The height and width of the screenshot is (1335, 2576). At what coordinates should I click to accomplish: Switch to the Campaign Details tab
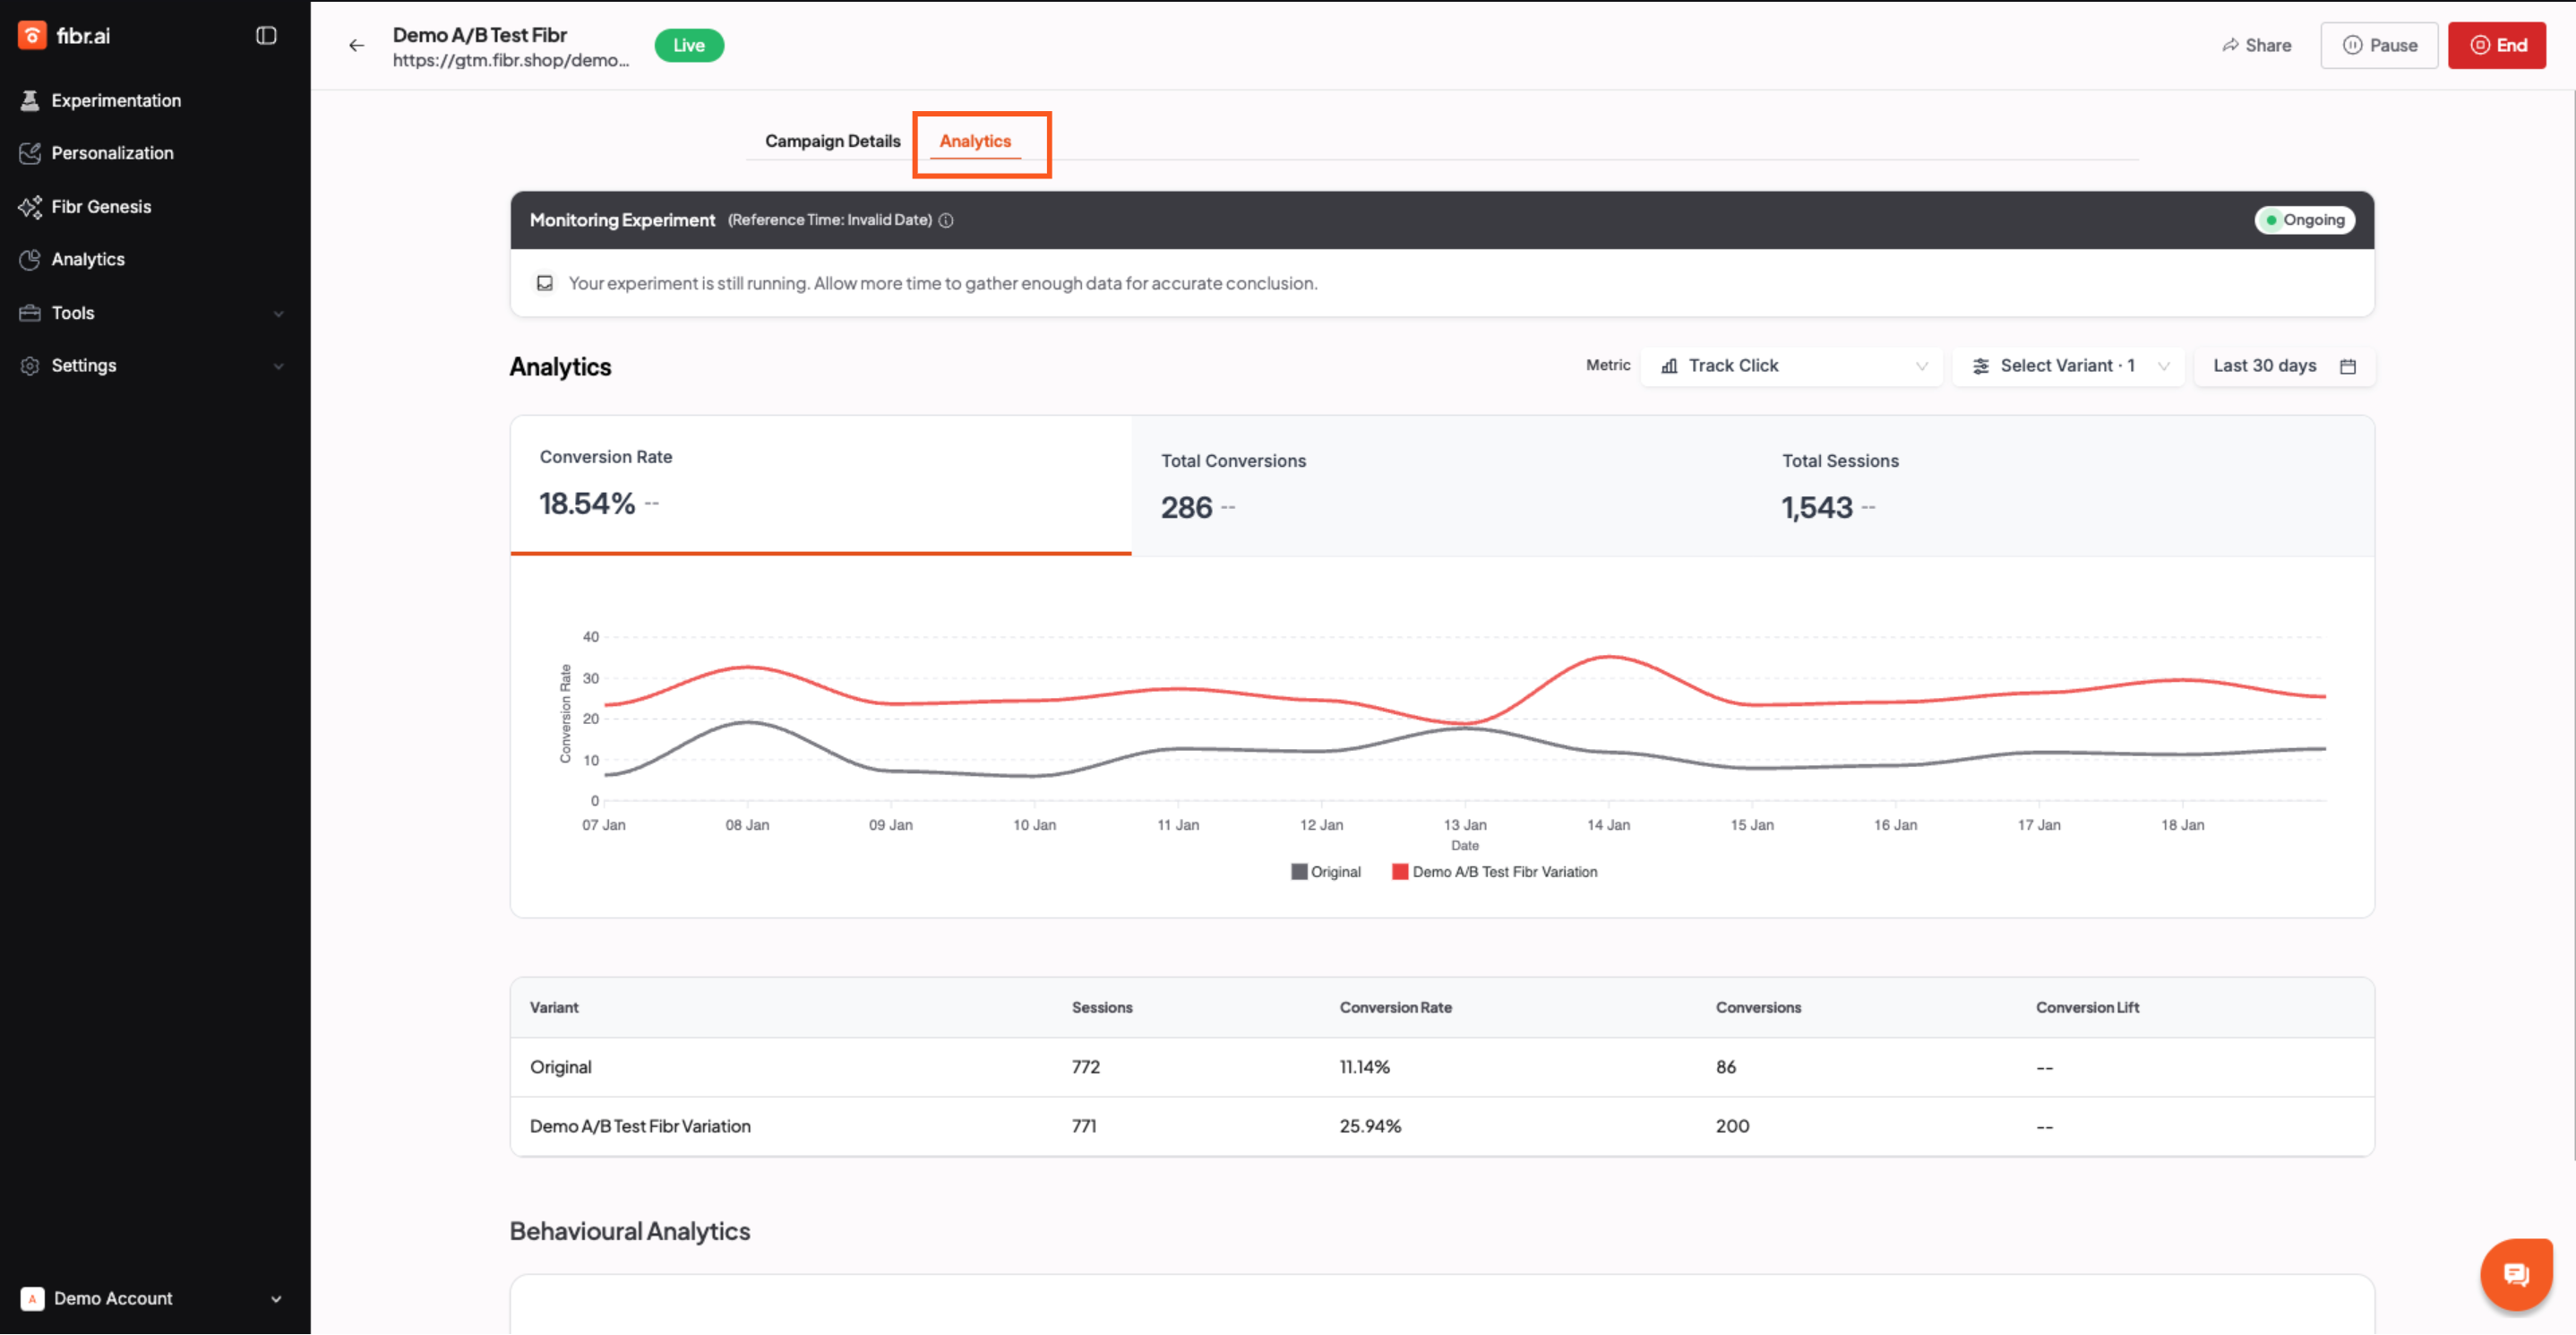coord(832,141)
